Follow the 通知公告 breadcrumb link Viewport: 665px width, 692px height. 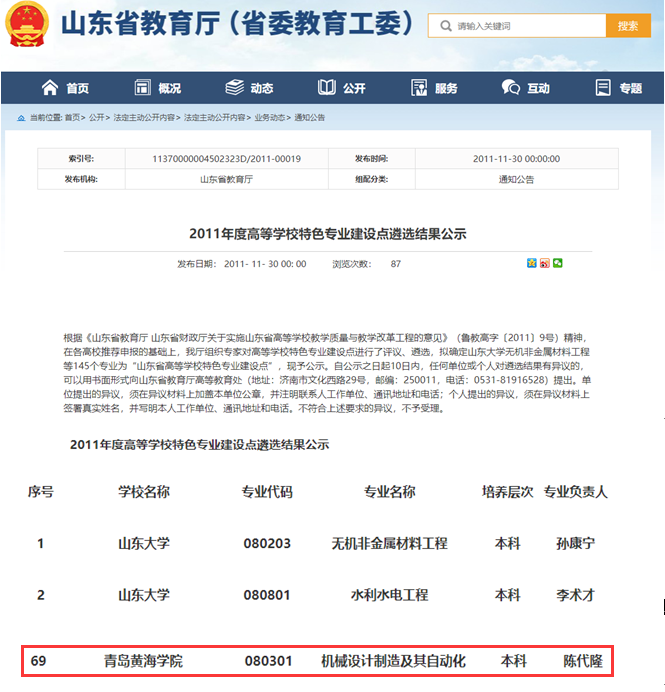[309, 117]
